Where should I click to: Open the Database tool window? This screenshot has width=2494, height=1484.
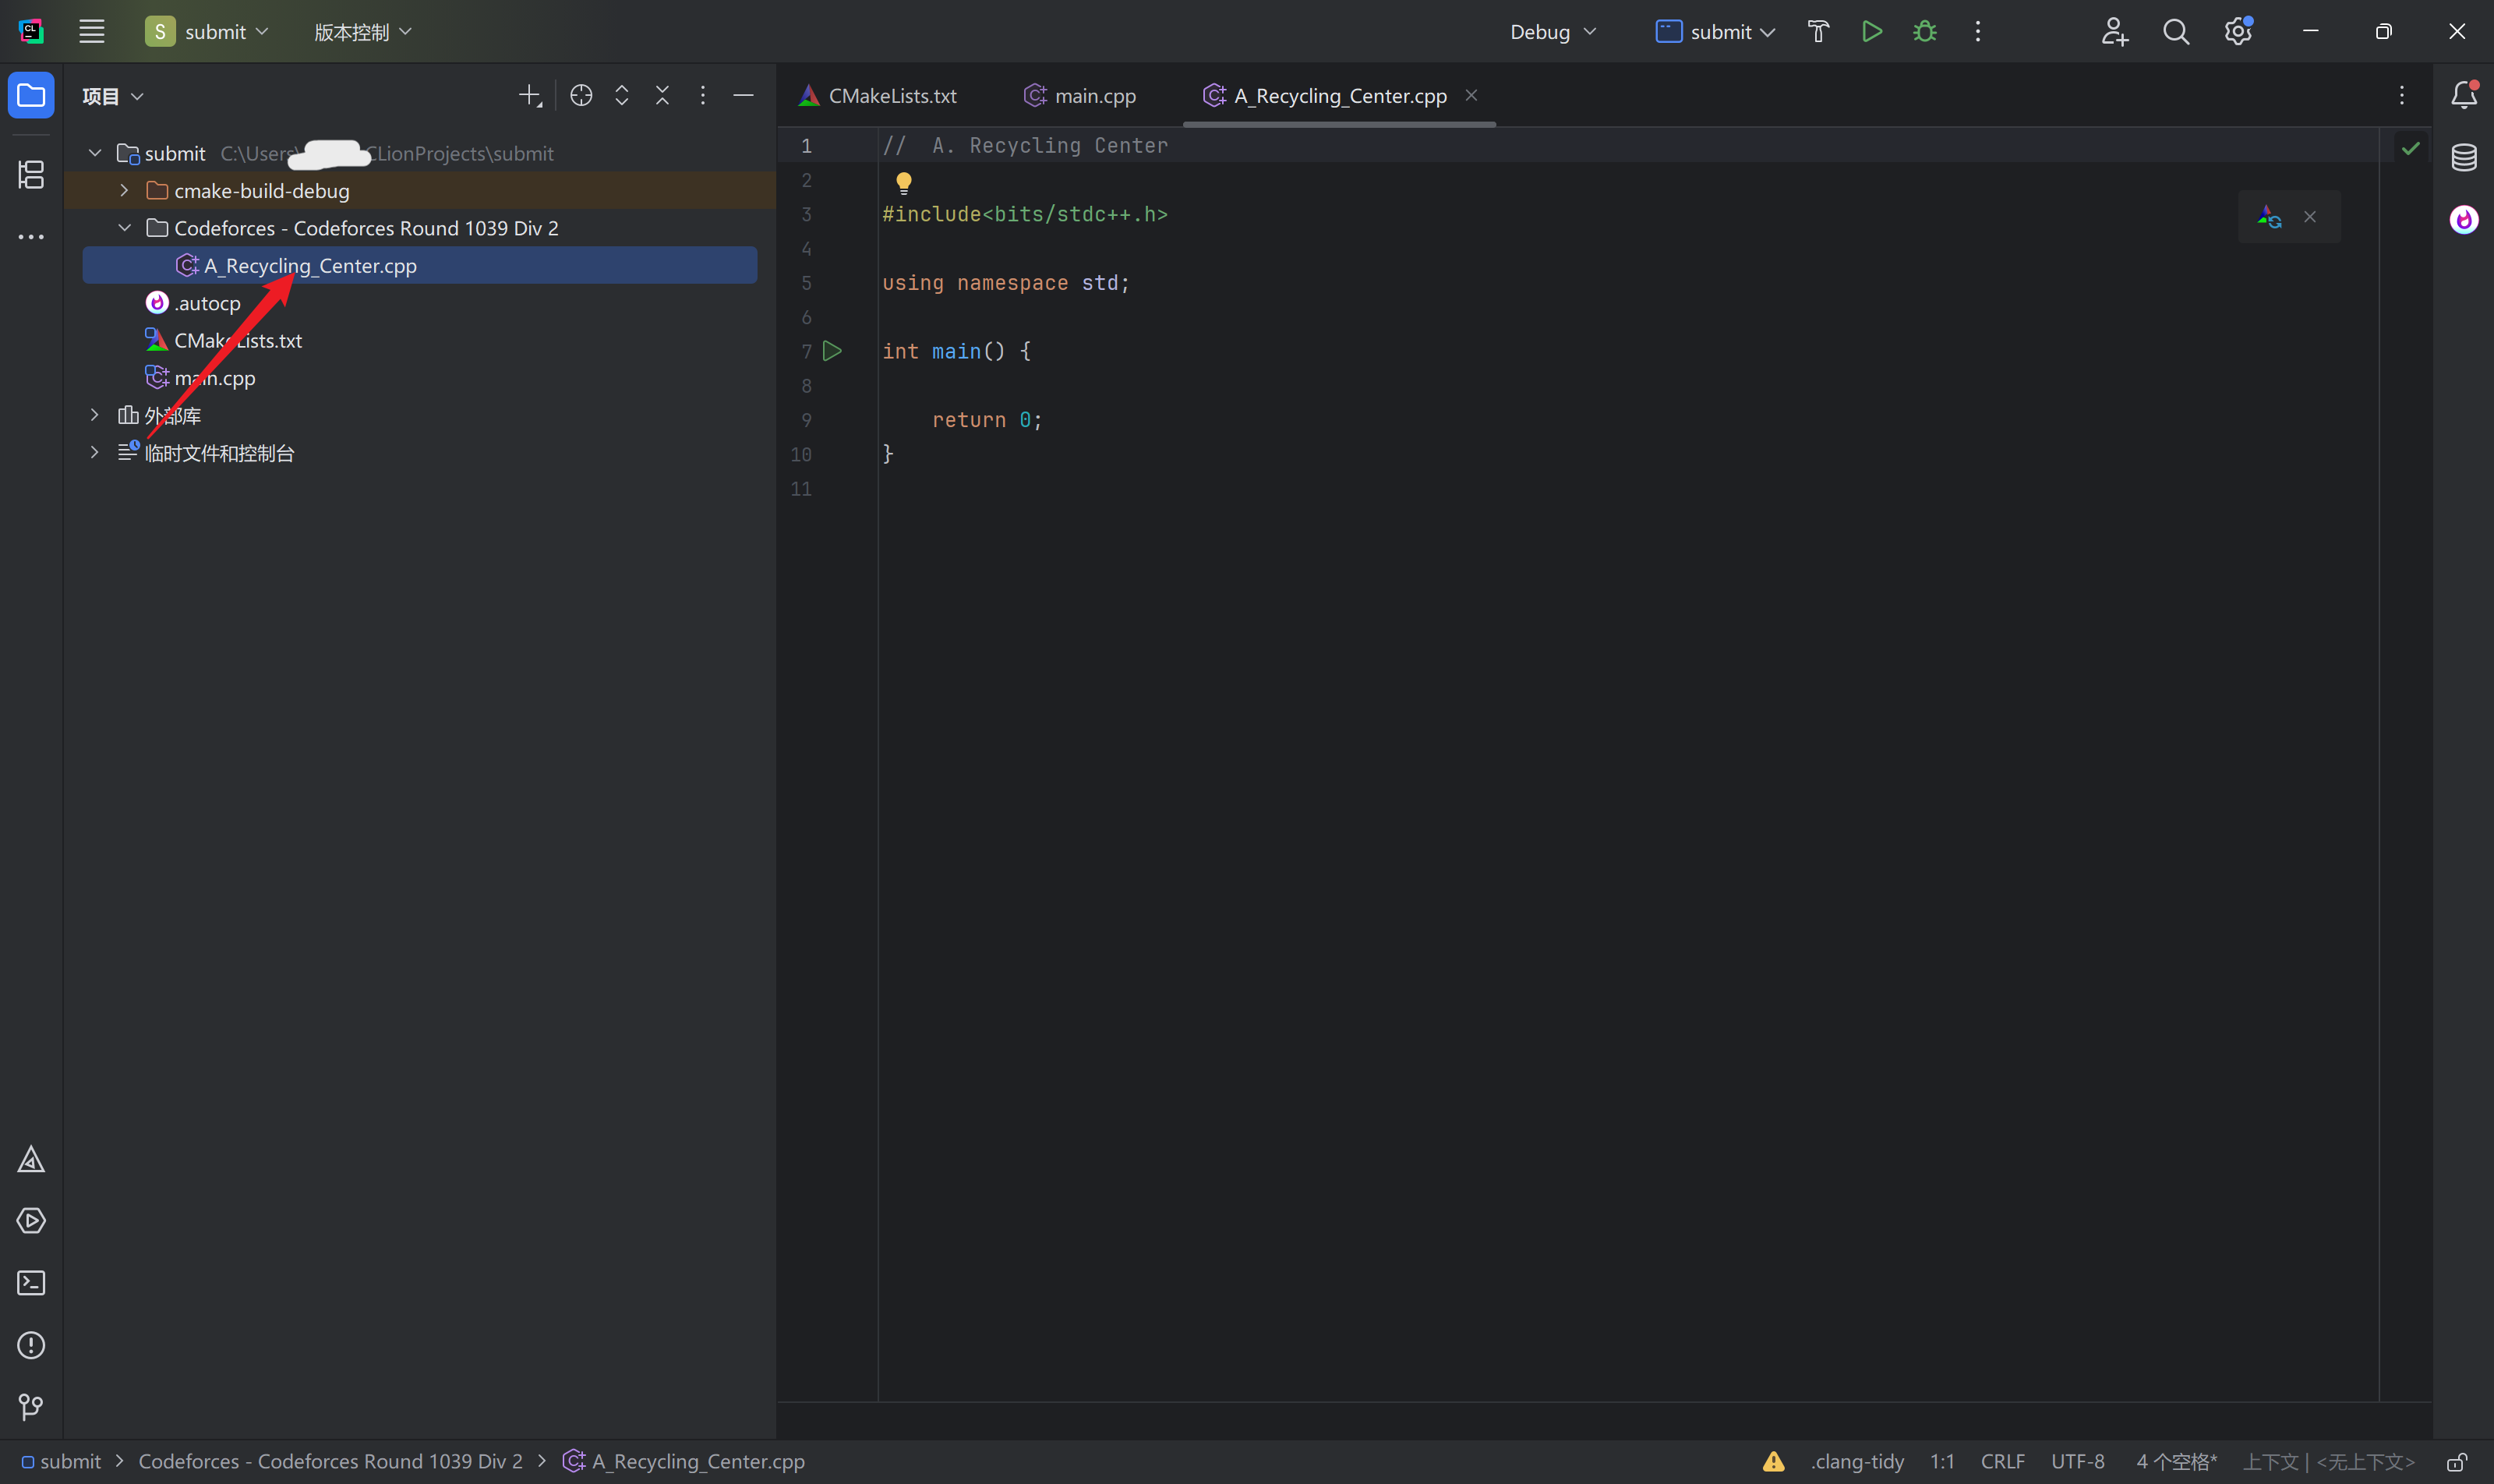coord(2464,157)
